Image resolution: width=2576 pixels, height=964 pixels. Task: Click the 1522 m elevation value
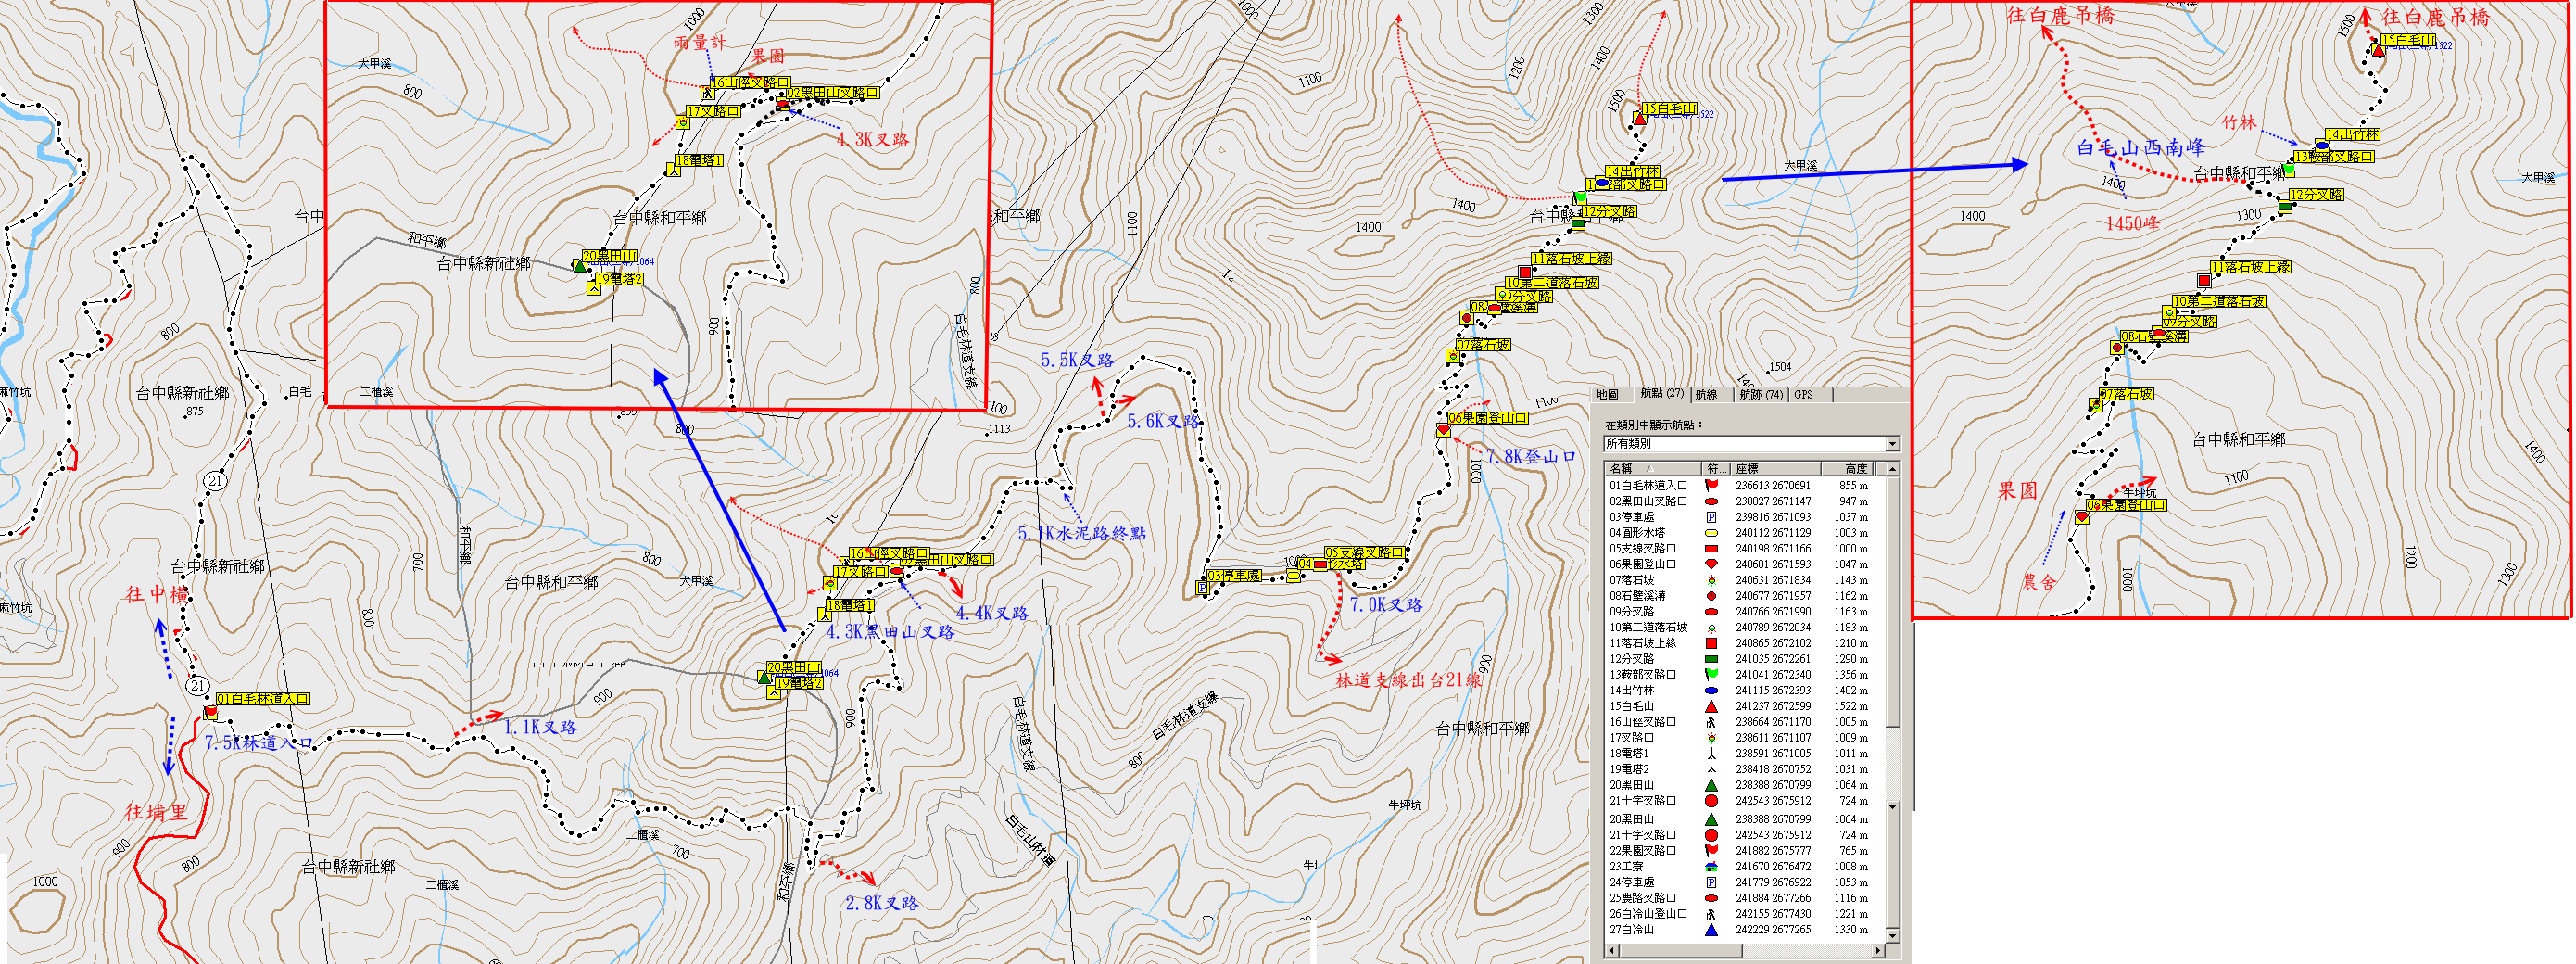1850,706
